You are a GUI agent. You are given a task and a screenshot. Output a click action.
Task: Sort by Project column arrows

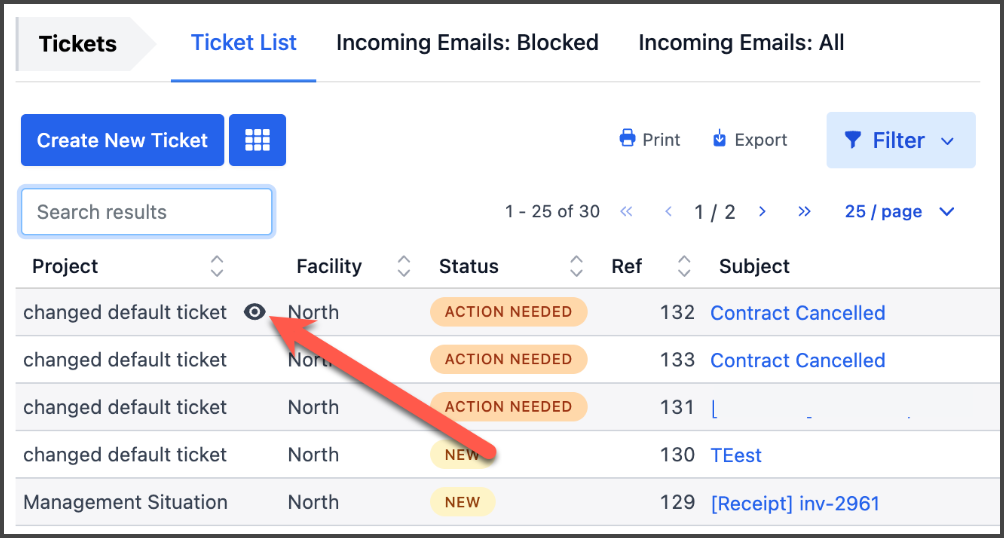pos(217,266)
